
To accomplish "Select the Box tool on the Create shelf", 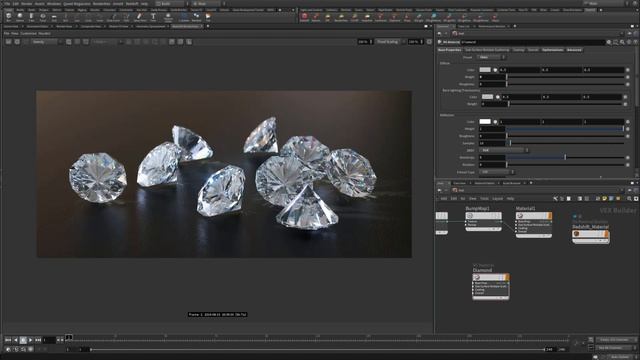I will point(9,17).
